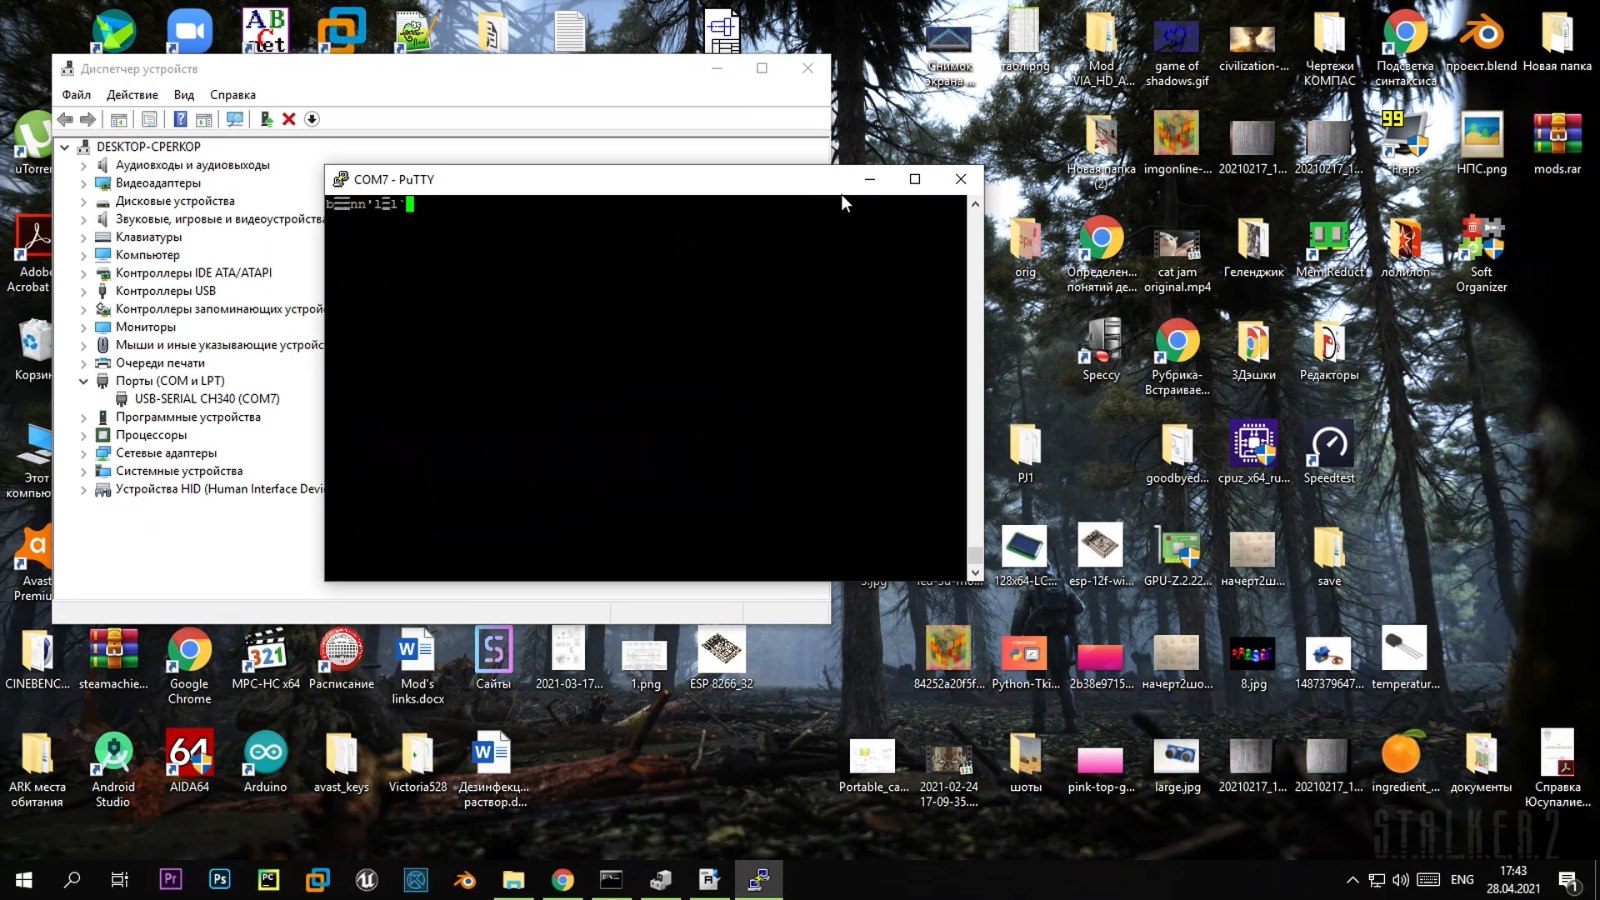Select cpuz_x64 desktop icon
The image size is (1600, 900).
coord(1253,453)
